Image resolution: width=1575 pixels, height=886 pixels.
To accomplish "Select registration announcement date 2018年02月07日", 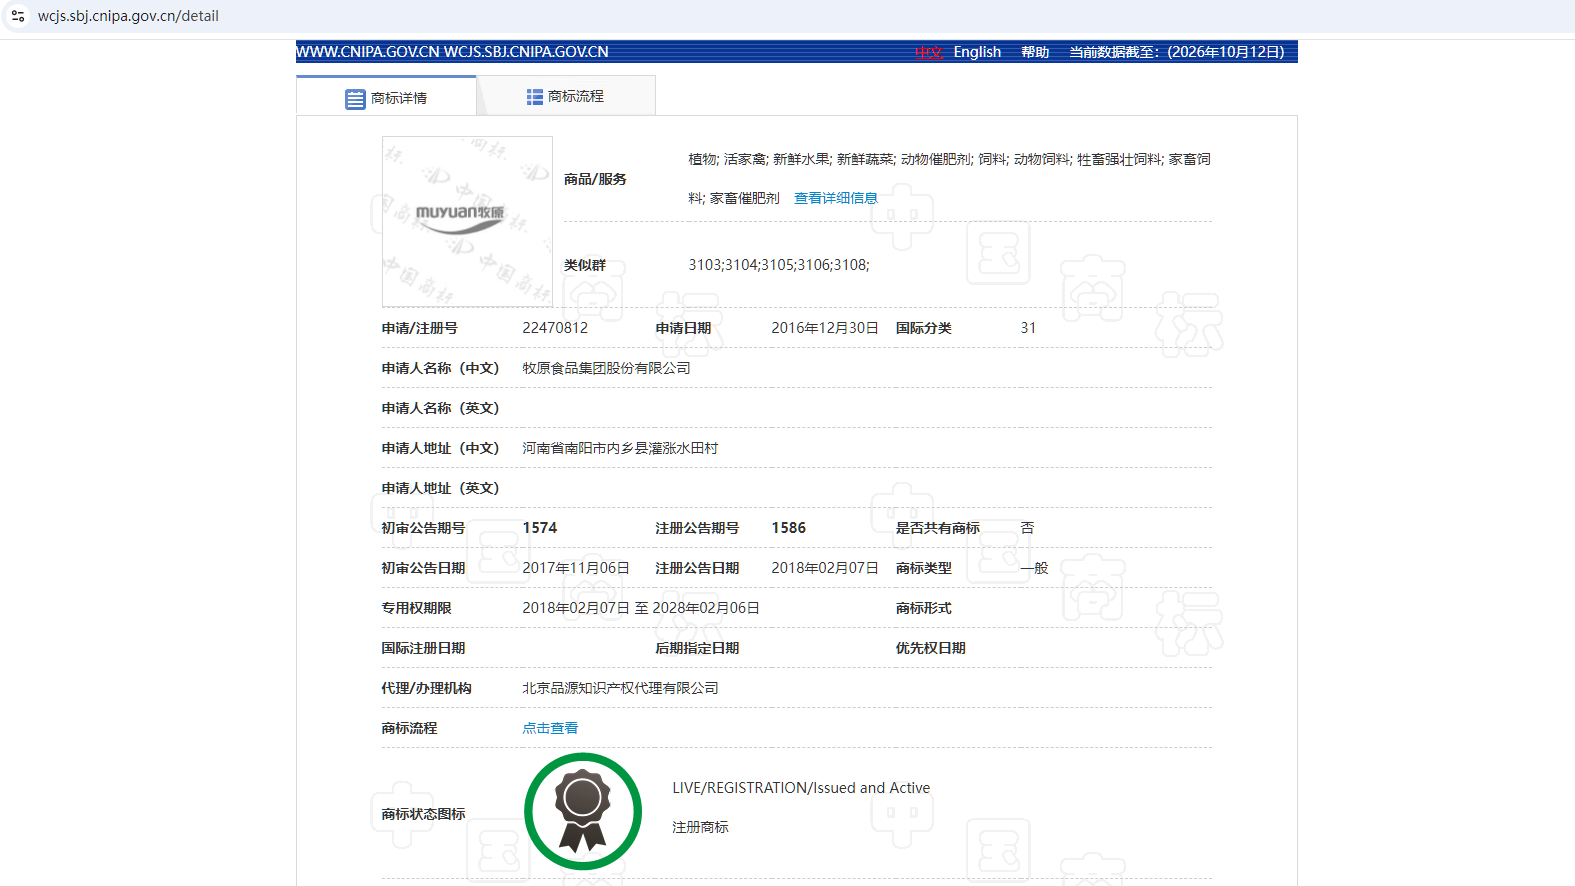I will (825, 568).
